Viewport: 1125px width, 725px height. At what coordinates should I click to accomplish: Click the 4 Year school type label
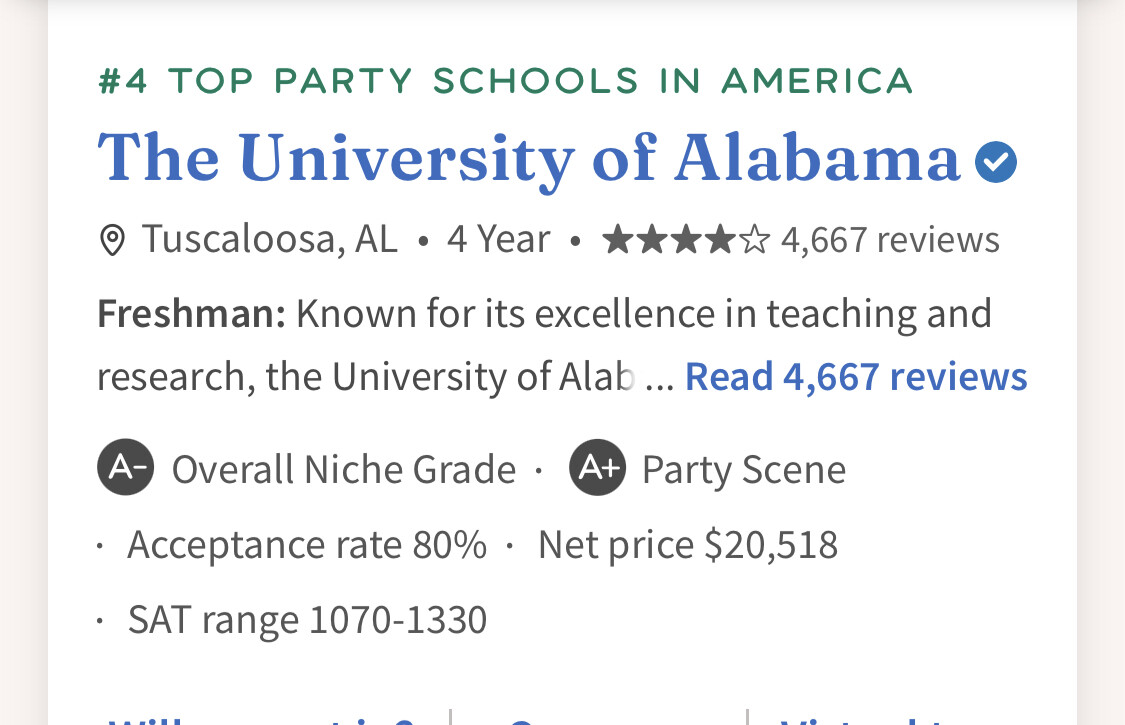(x=499, y=239)
